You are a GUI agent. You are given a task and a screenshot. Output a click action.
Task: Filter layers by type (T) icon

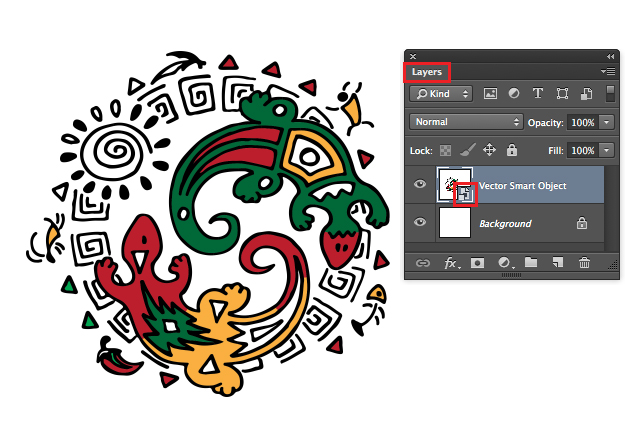pos(538,94)
